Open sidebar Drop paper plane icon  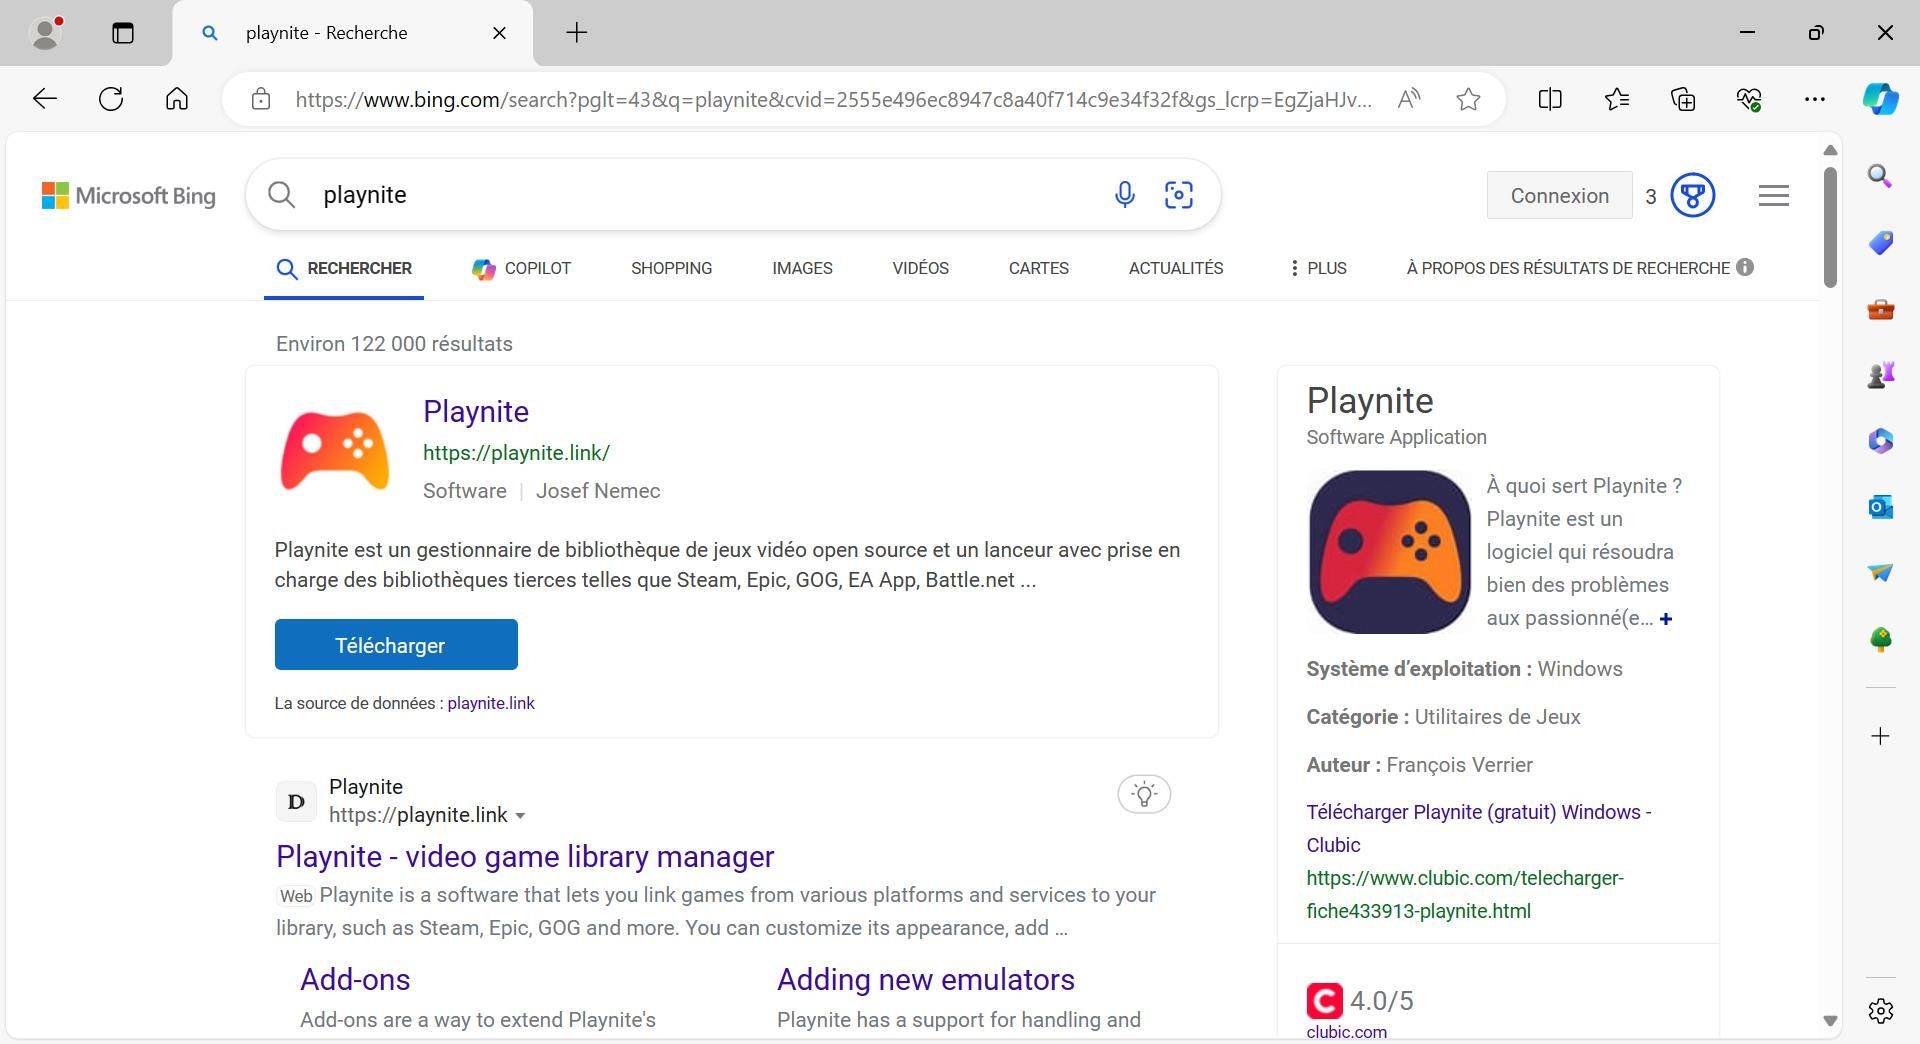click(1880, 573)
